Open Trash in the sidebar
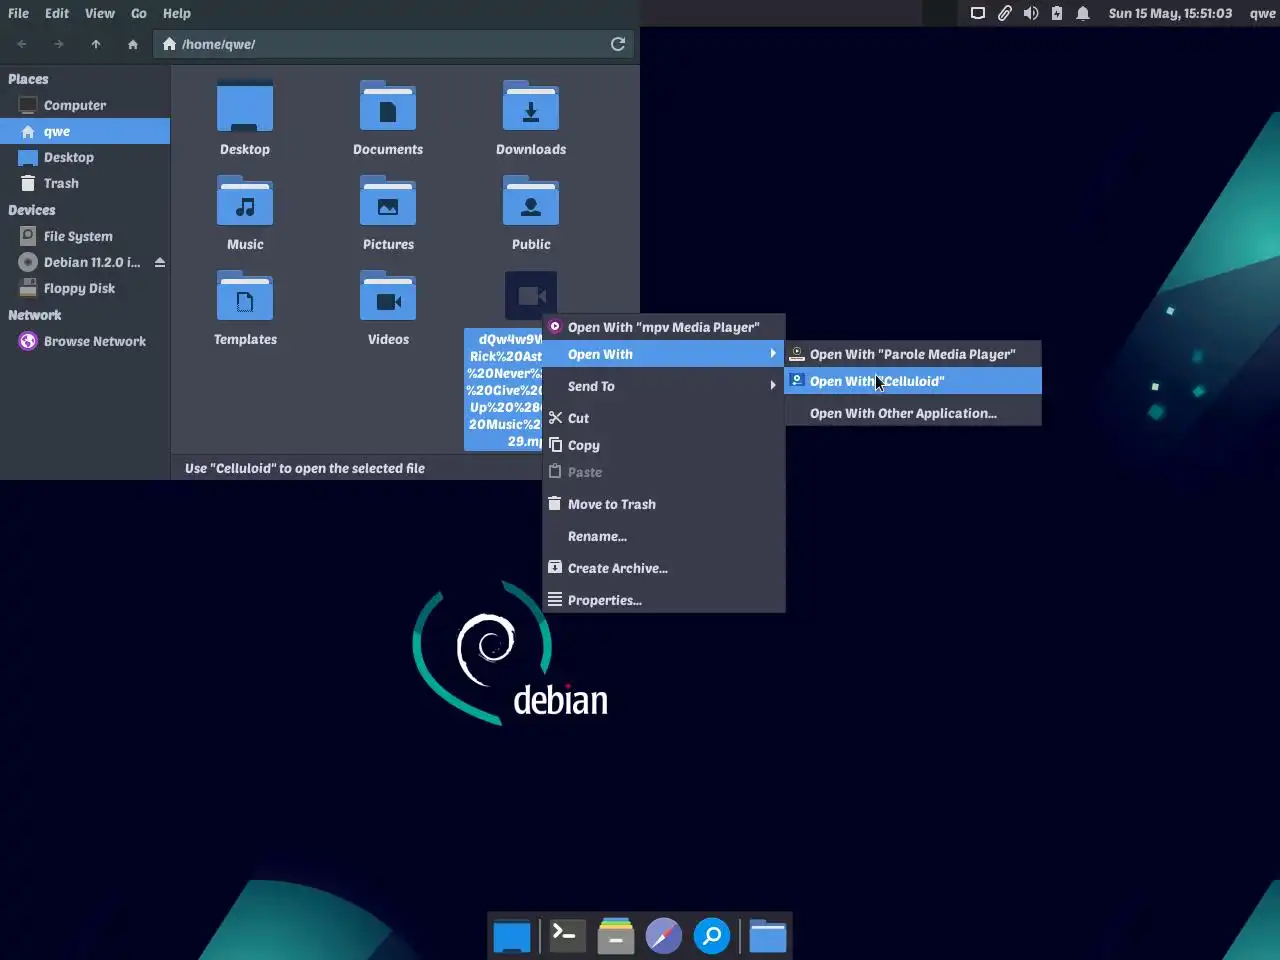The image size is (1280, 960). [85, 183]
